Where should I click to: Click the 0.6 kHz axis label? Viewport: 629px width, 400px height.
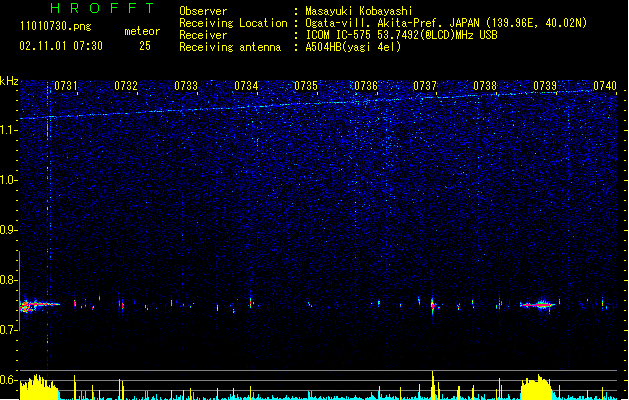(x=9, y=380)
